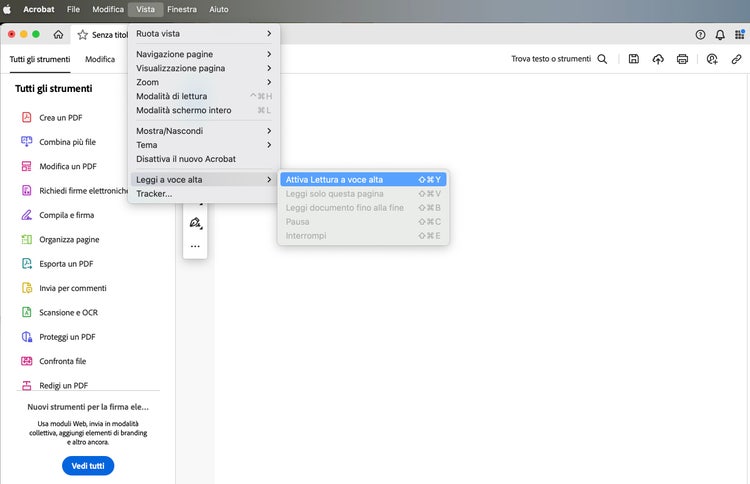Close the Vista menu in menu bar
The width and height of the screenshot is (750, 484).
(145, 9)
